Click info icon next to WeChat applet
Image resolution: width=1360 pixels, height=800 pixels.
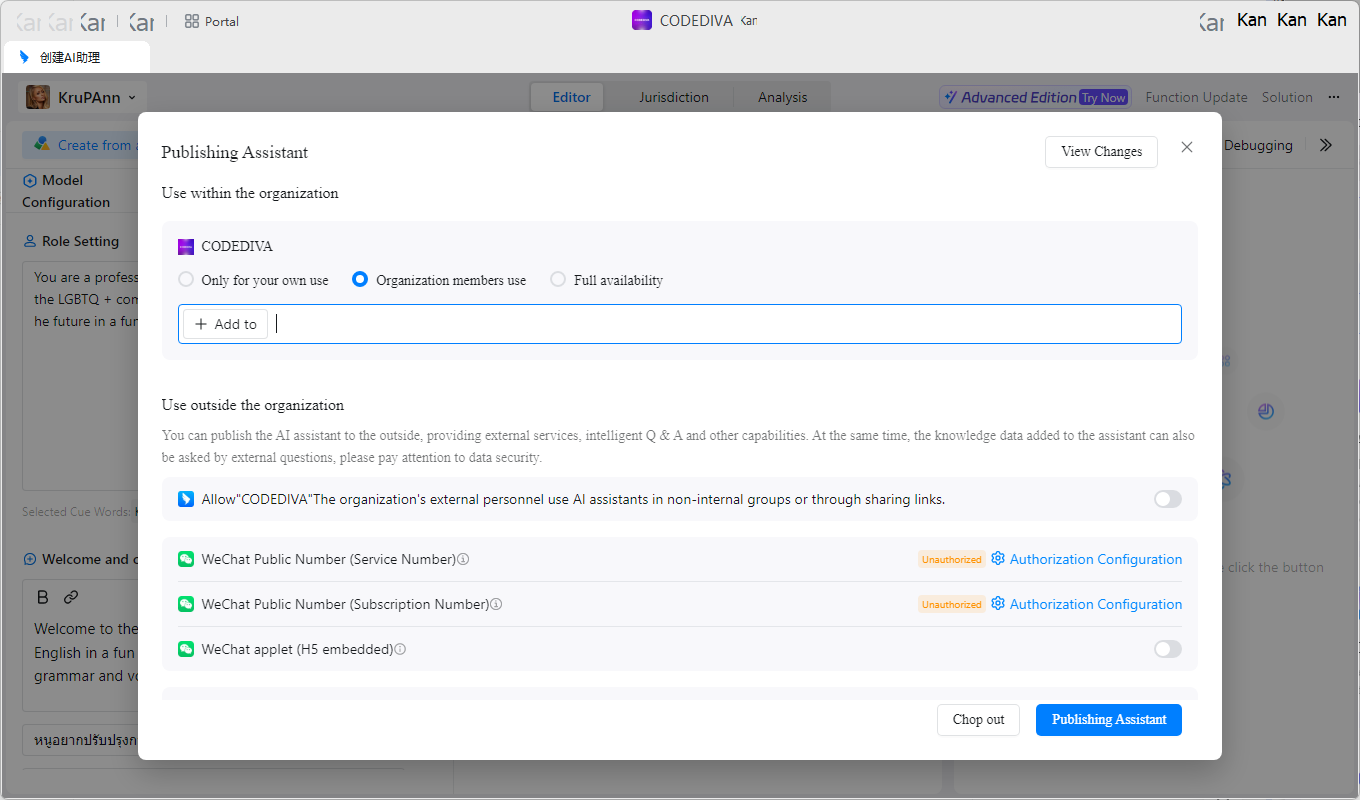[400, 650]
